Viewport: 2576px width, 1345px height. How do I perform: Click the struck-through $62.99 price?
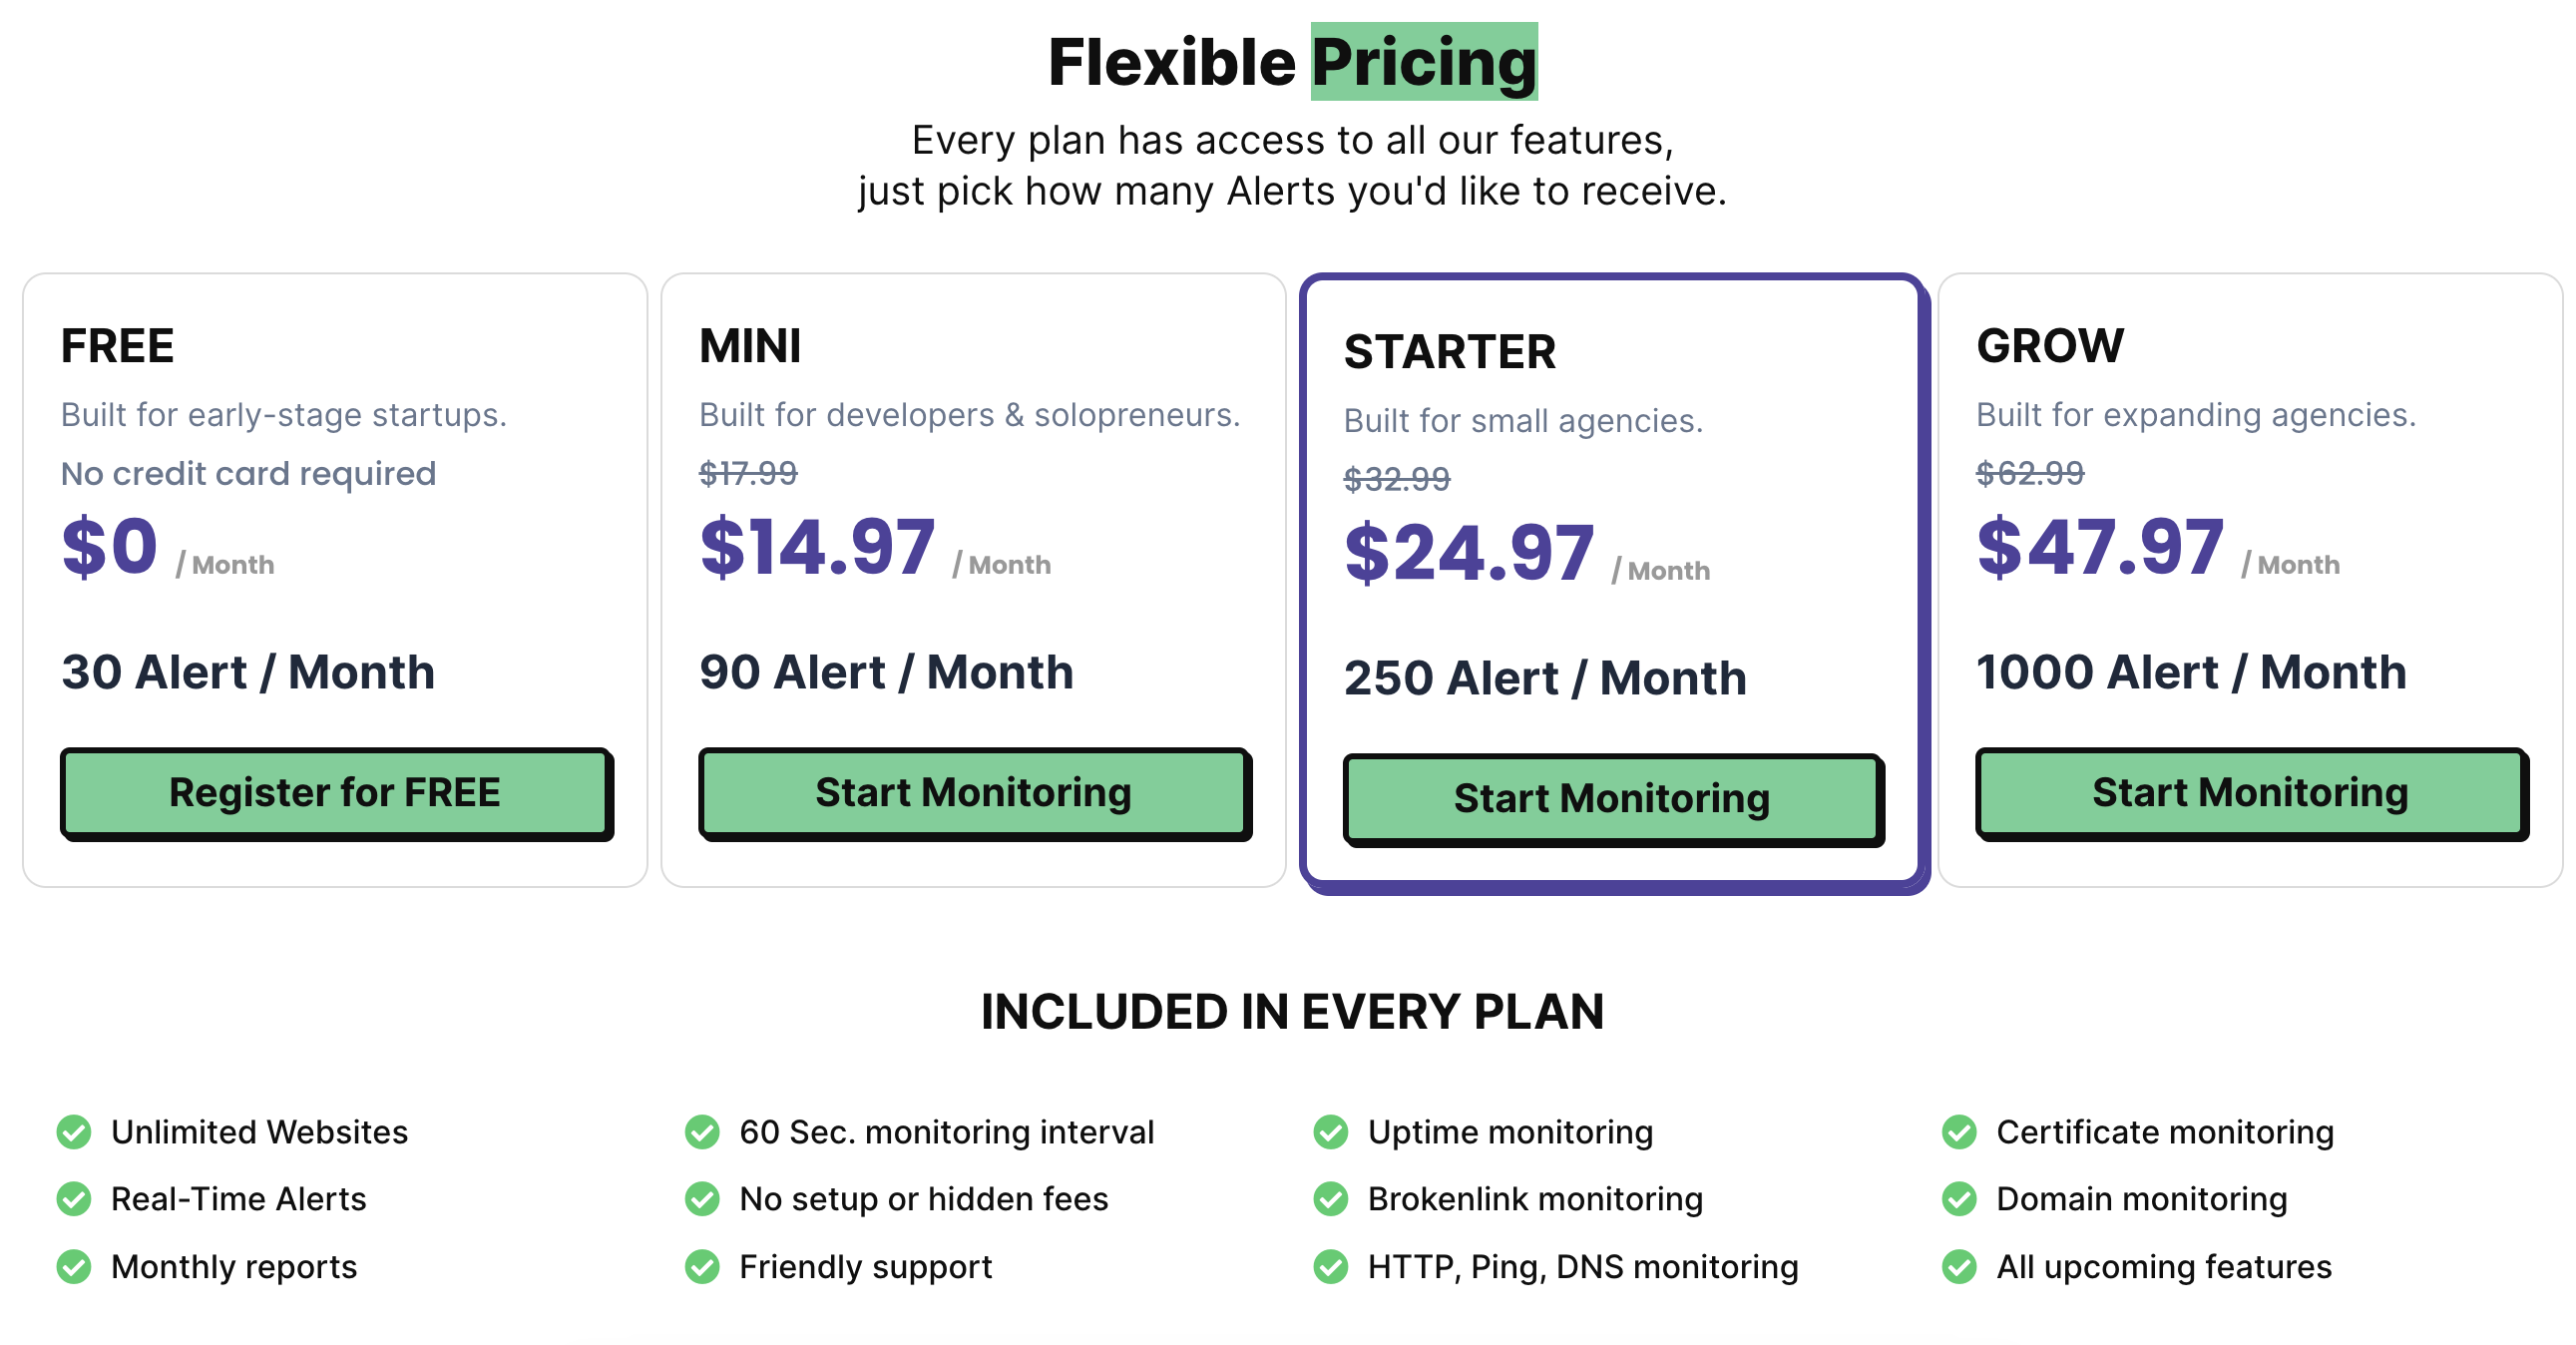tap(2030, 472)
